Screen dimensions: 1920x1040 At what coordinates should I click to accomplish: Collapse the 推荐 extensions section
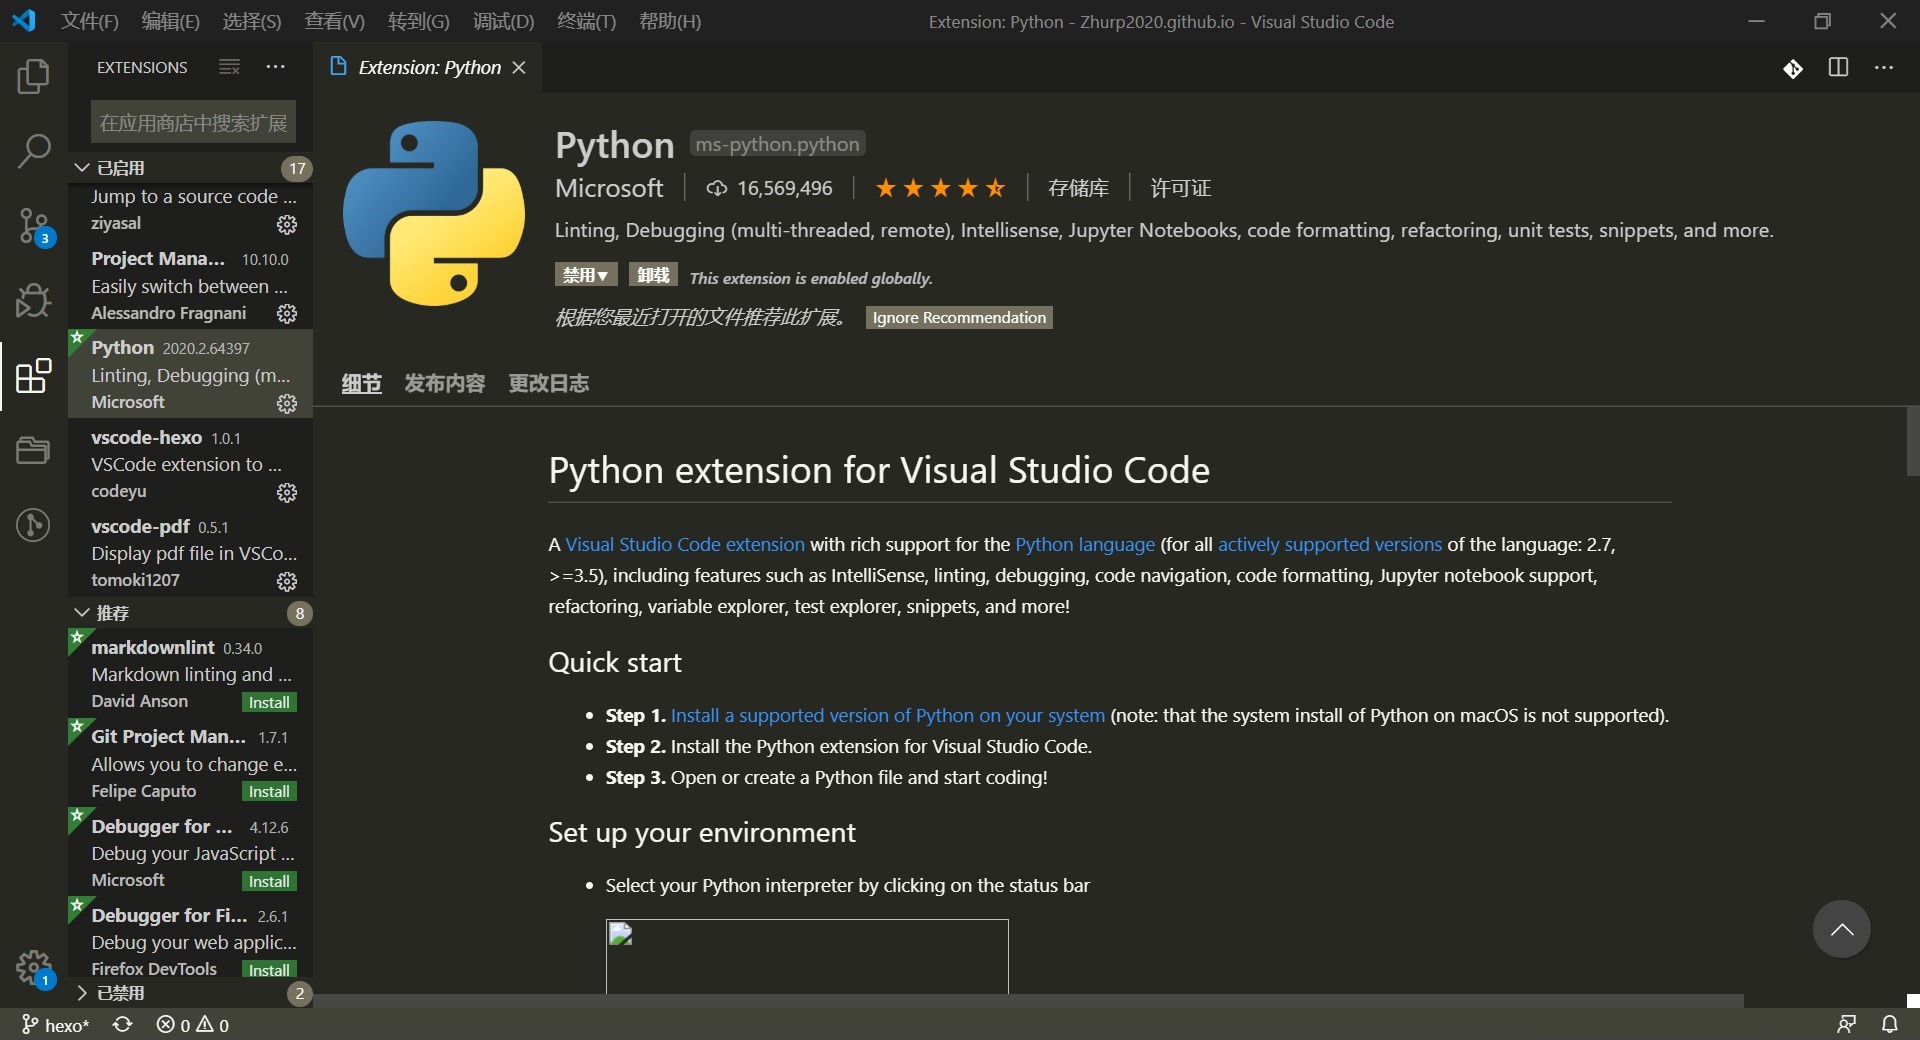click(x=190, y=612)
